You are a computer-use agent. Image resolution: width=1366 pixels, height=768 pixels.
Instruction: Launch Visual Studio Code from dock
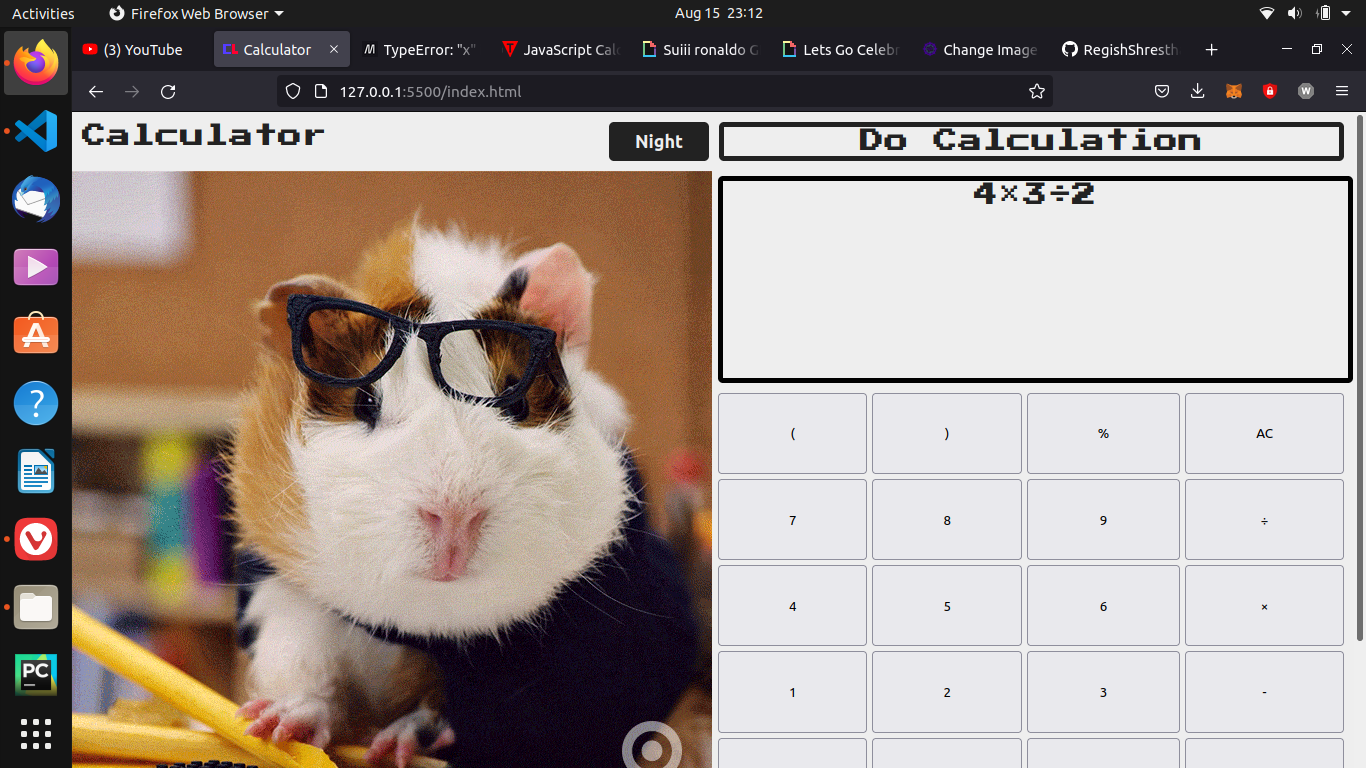click(36, 131)
